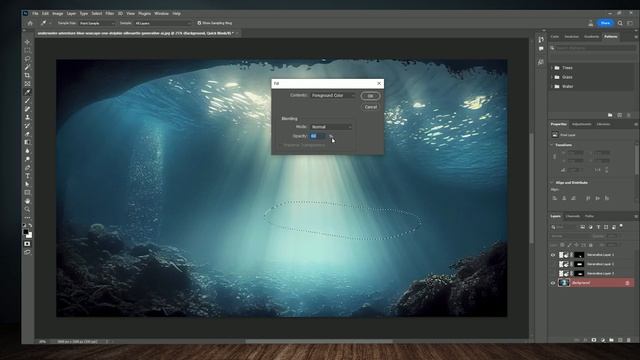Viewport: 640px width, 360px height.
Task: Hide the Background layer
Action: click(553, 283)
